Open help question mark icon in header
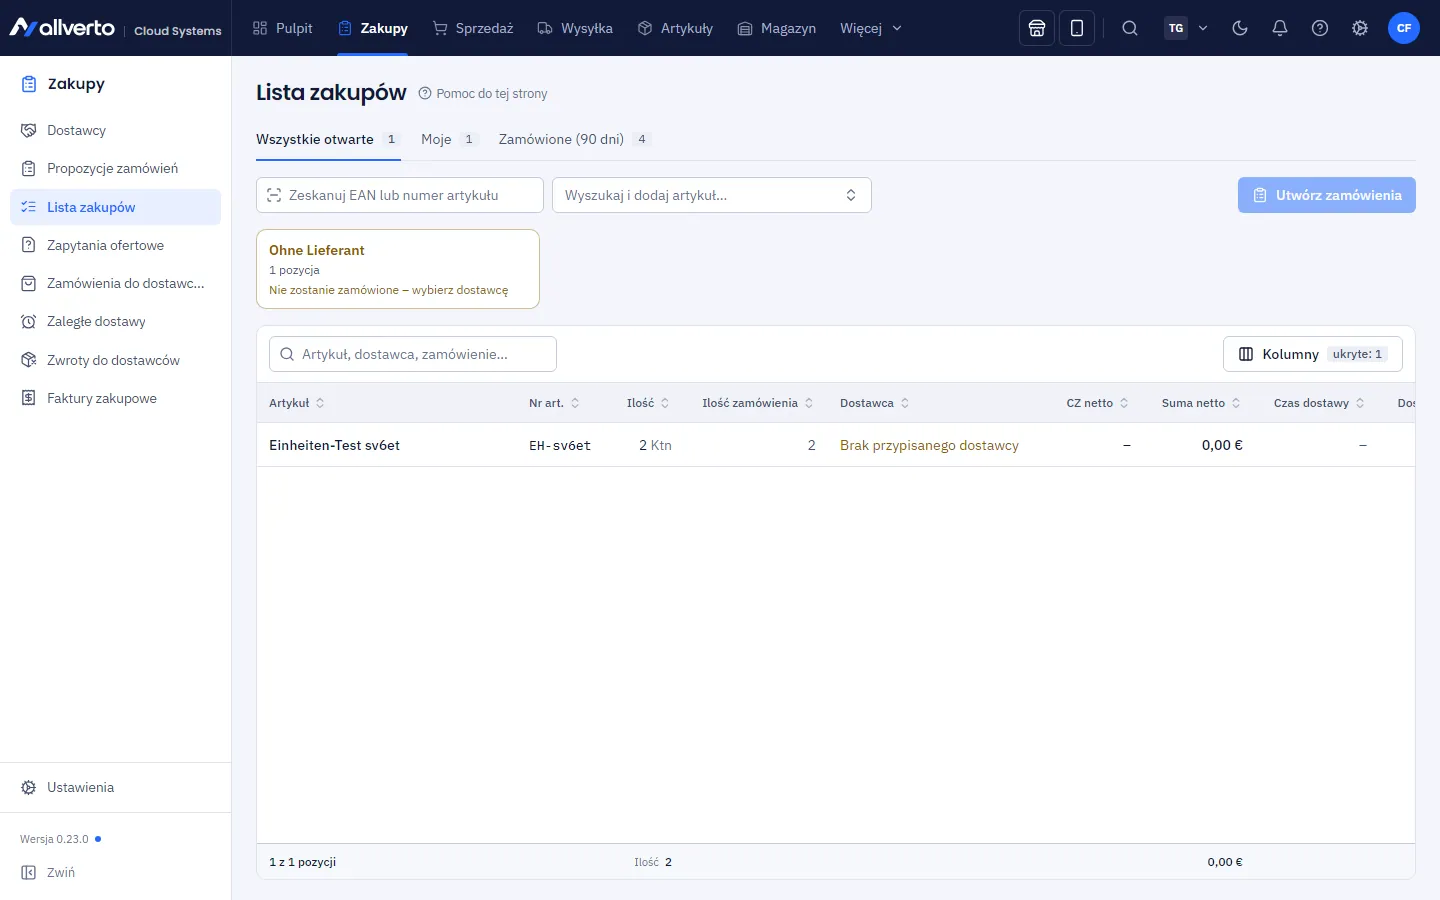Image resolution: width=1440 pixels, height=900 pixels. coord(1320,28)
